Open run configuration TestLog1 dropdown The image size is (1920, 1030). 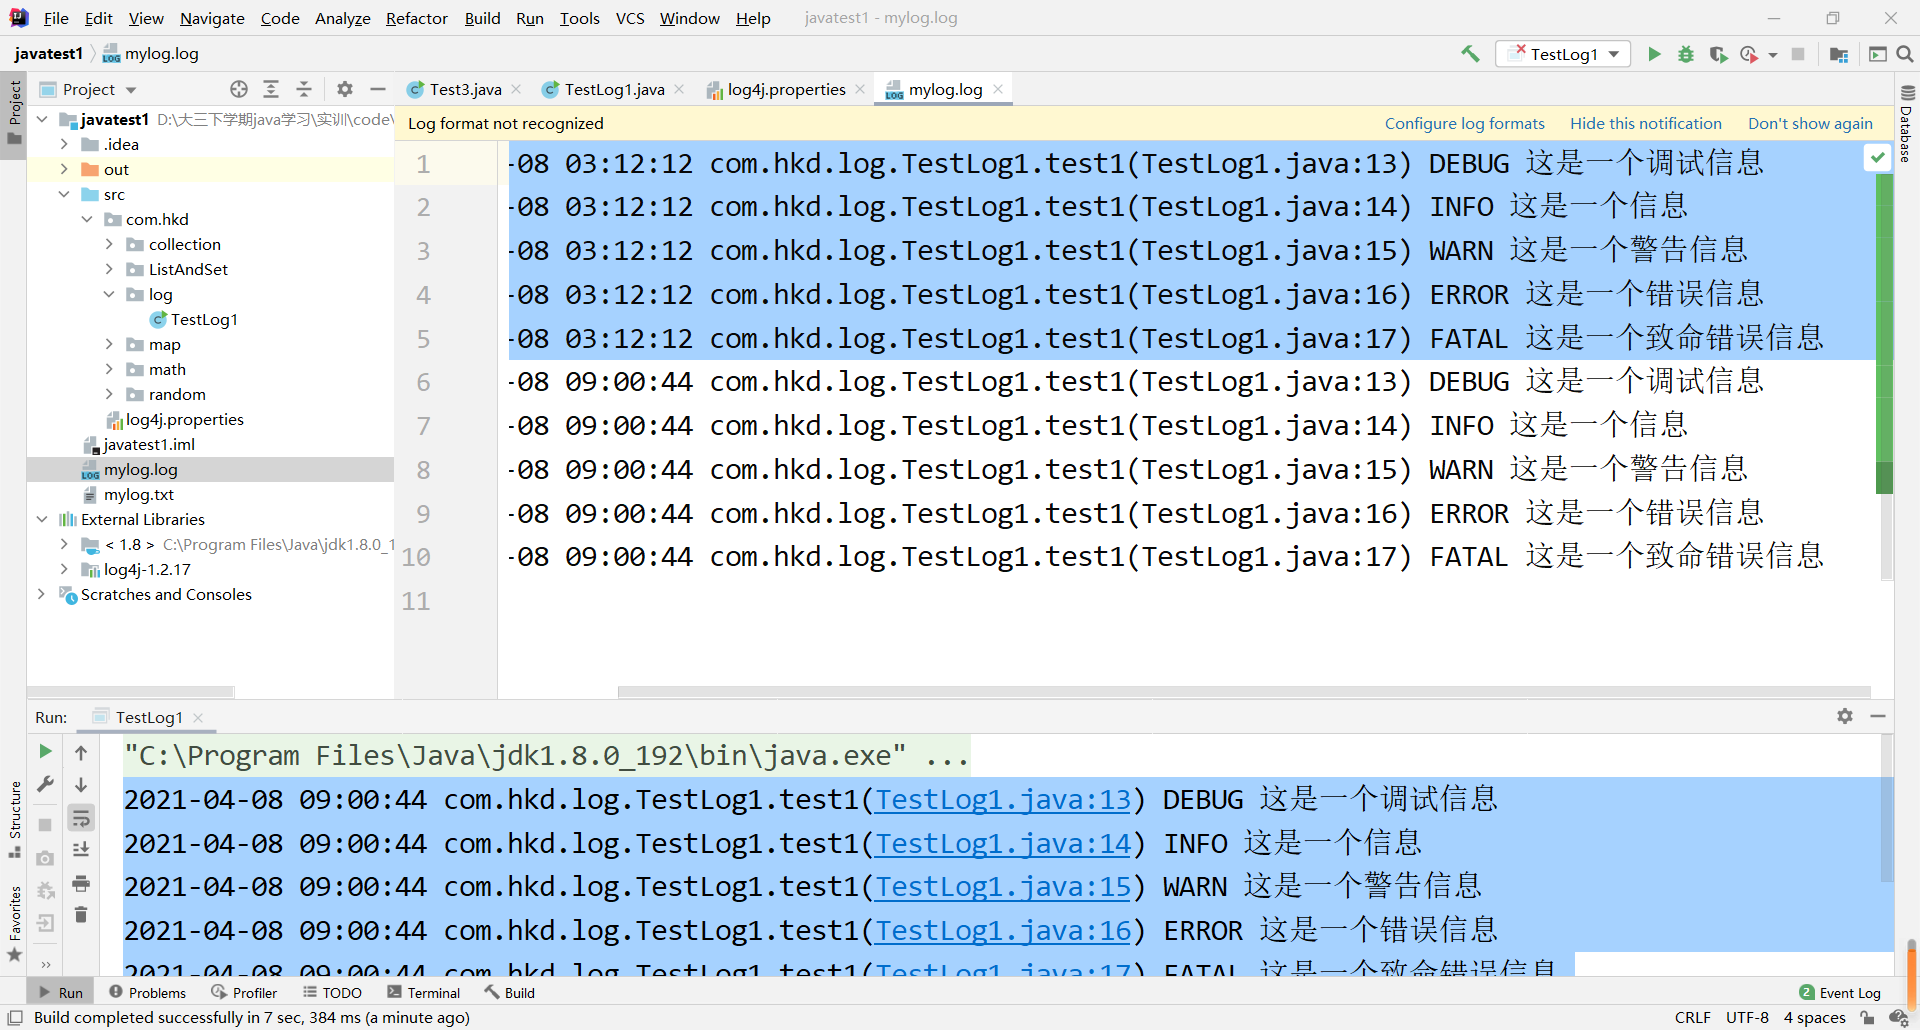pyautogui.click(x=1563, y=54)
